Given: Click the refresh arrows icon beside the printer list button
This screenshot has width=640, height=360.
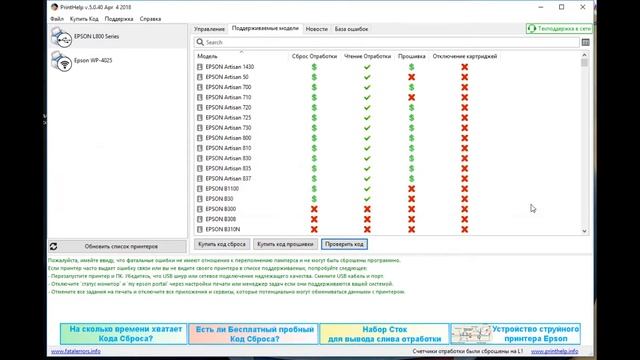Looking at the screenshot, I should coord(53,246).
